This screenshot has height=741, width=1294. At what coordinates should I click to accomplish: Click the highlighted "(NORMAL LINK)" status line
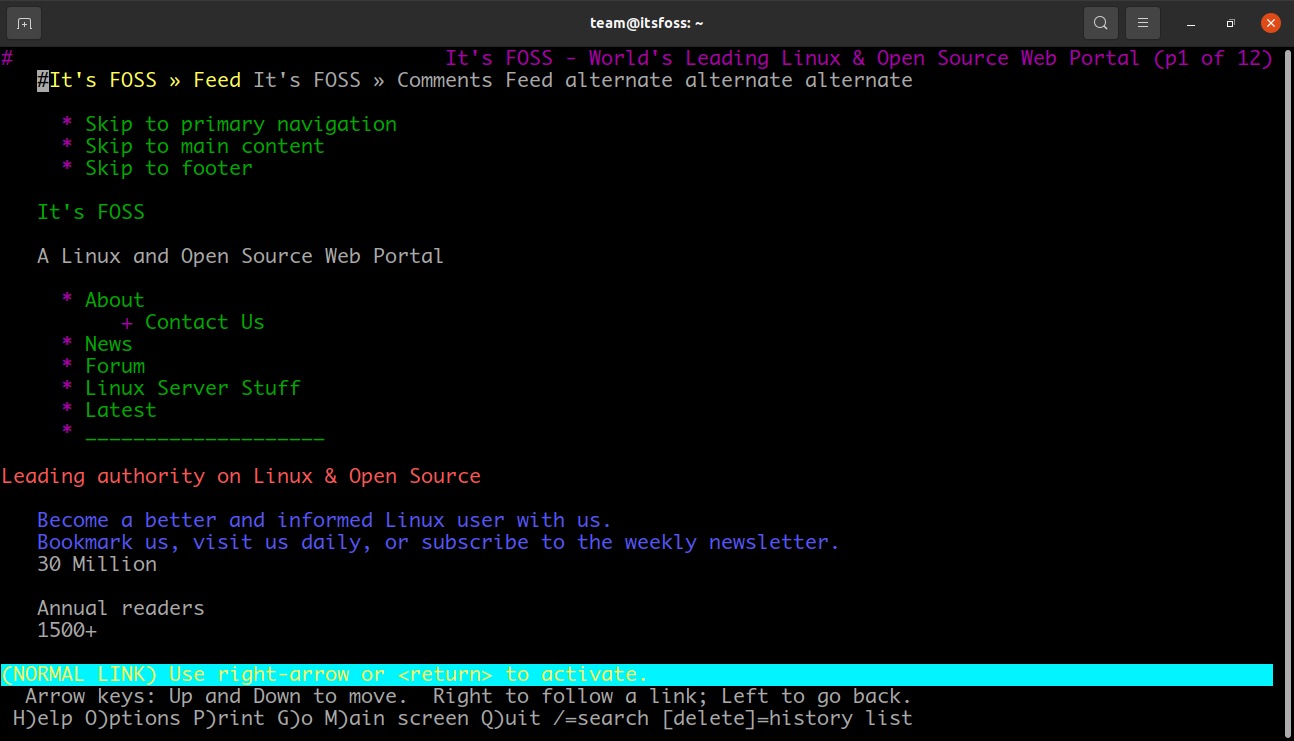637,674
